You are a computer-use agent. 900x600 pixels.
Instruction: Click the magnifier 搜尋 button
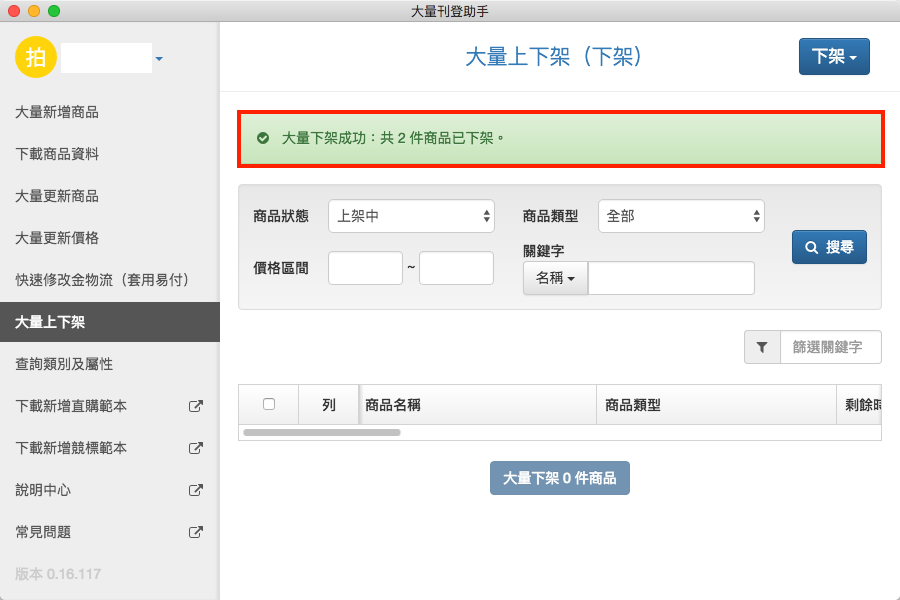tap(829, 247)
